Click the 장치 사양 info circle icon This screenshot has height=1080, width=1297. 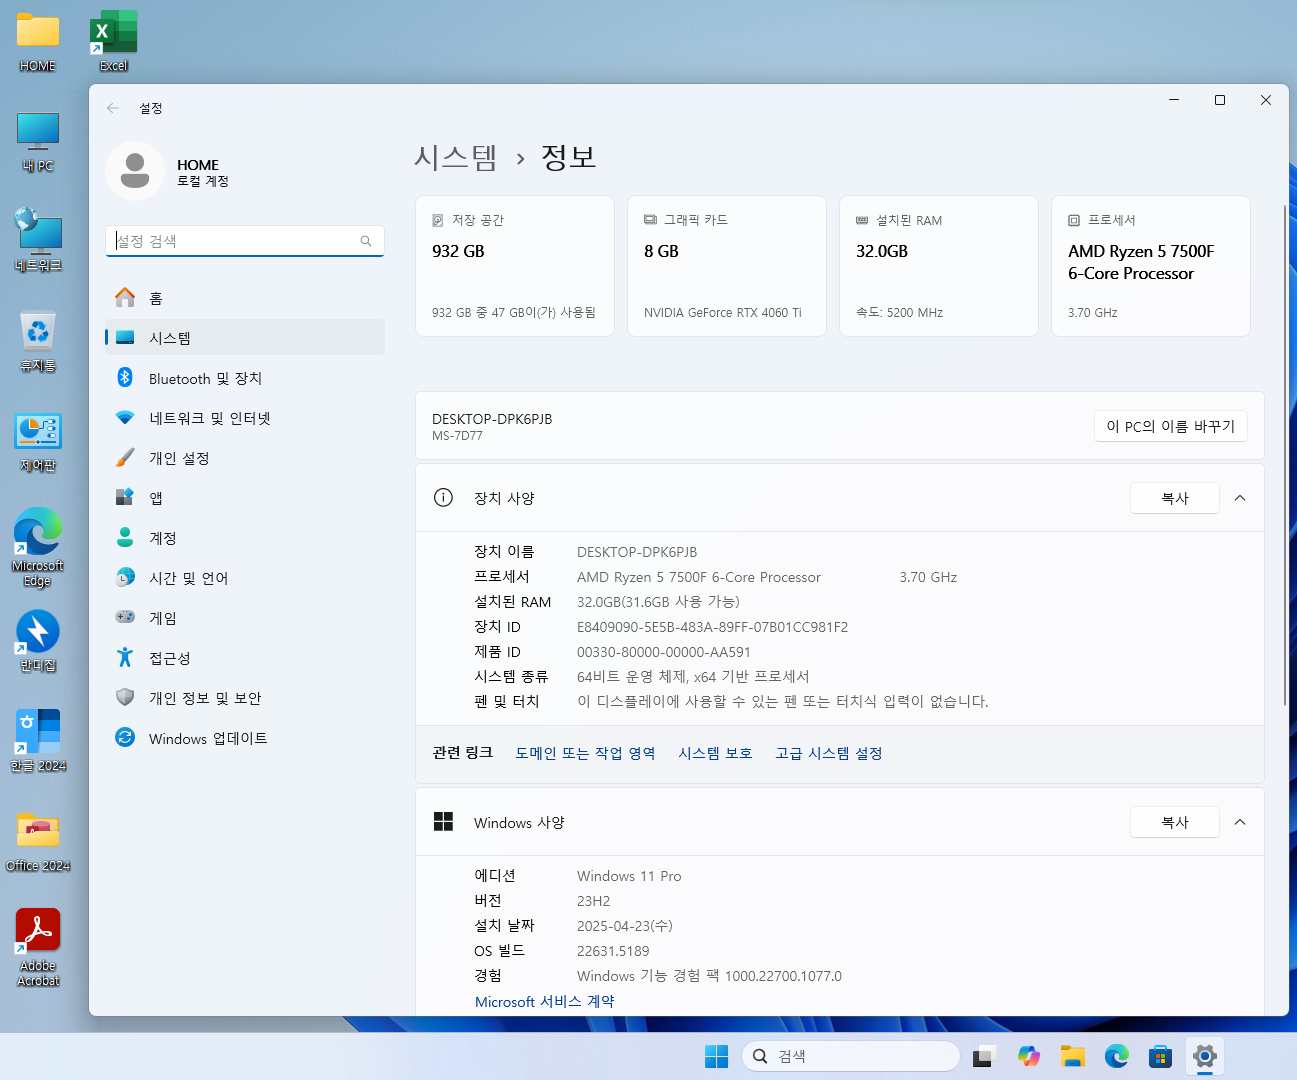444,498
